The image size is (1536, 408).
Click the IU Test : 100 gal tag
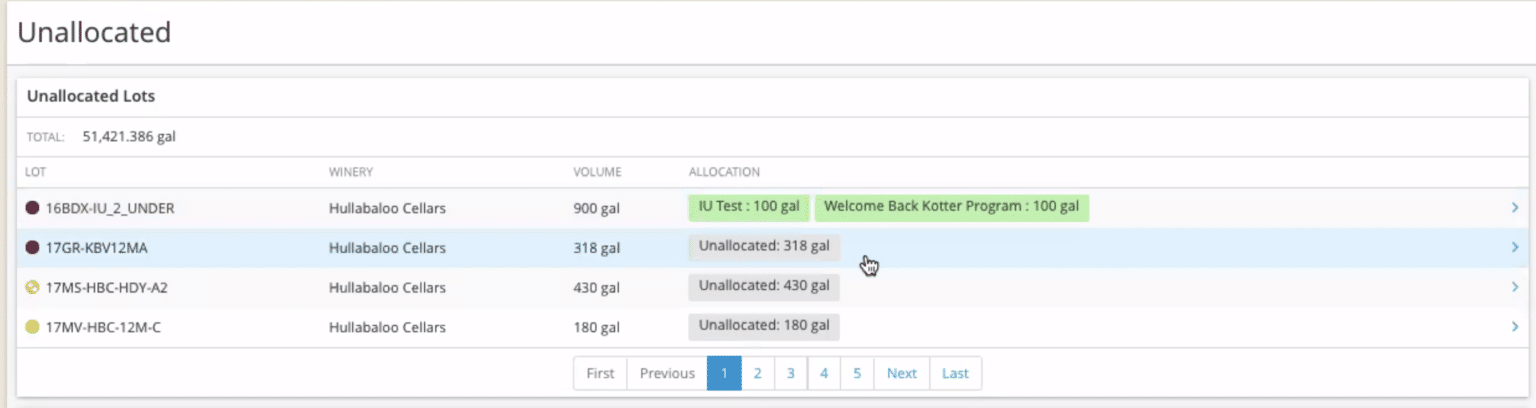tap(749, 207)
